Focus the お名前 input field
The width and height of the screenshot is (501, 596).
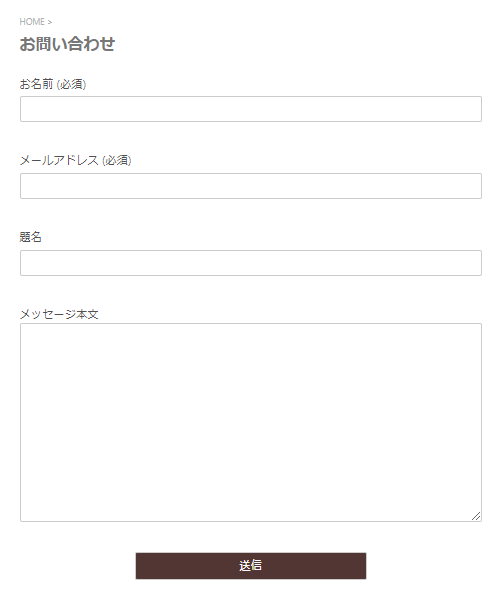(251, 109)
